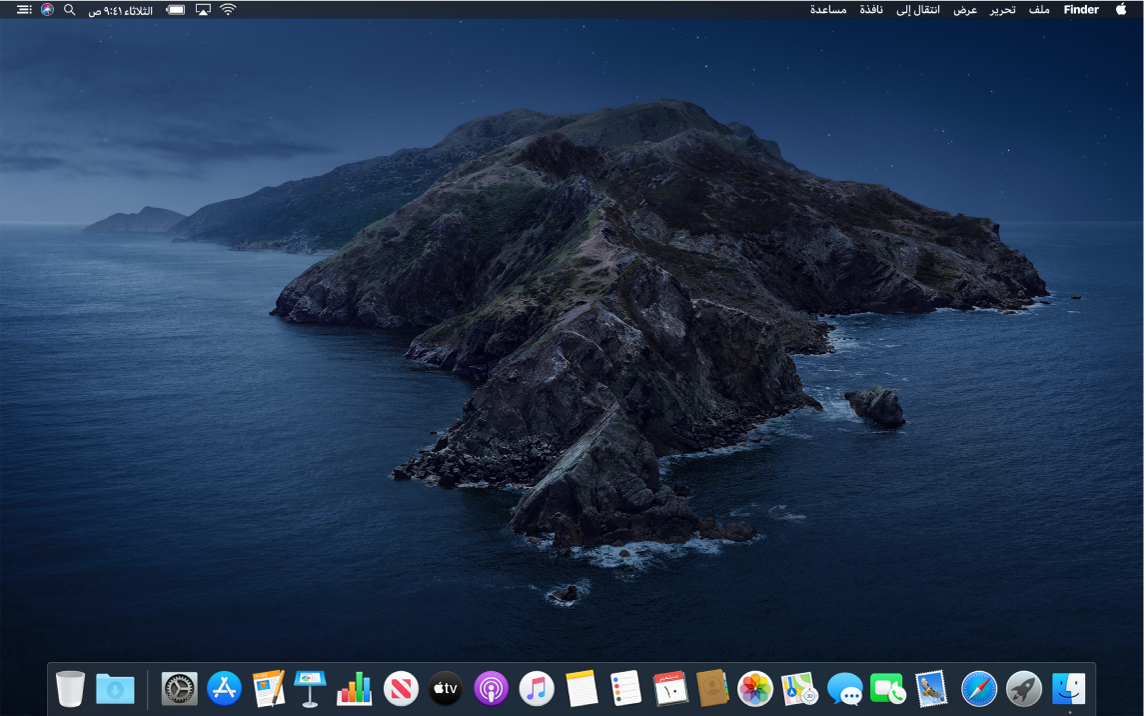
Task: Open the ملف (File) menu
Action: click(1039, 10)
